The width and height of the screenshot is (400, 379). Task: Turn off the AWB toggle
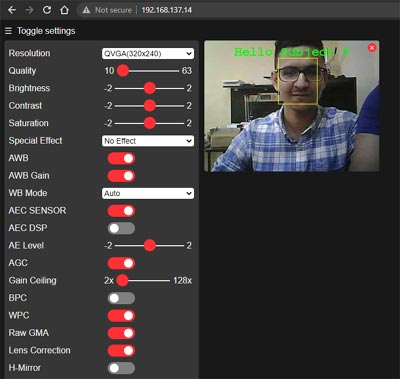(121, 158)
